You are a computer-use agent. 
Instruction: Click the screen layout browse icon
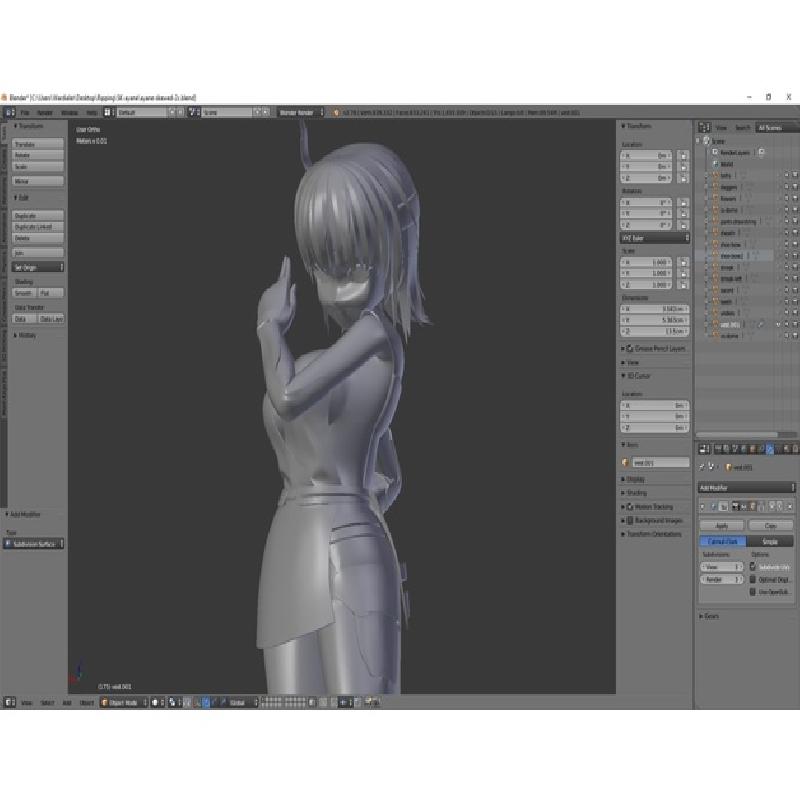pos(107,112)
